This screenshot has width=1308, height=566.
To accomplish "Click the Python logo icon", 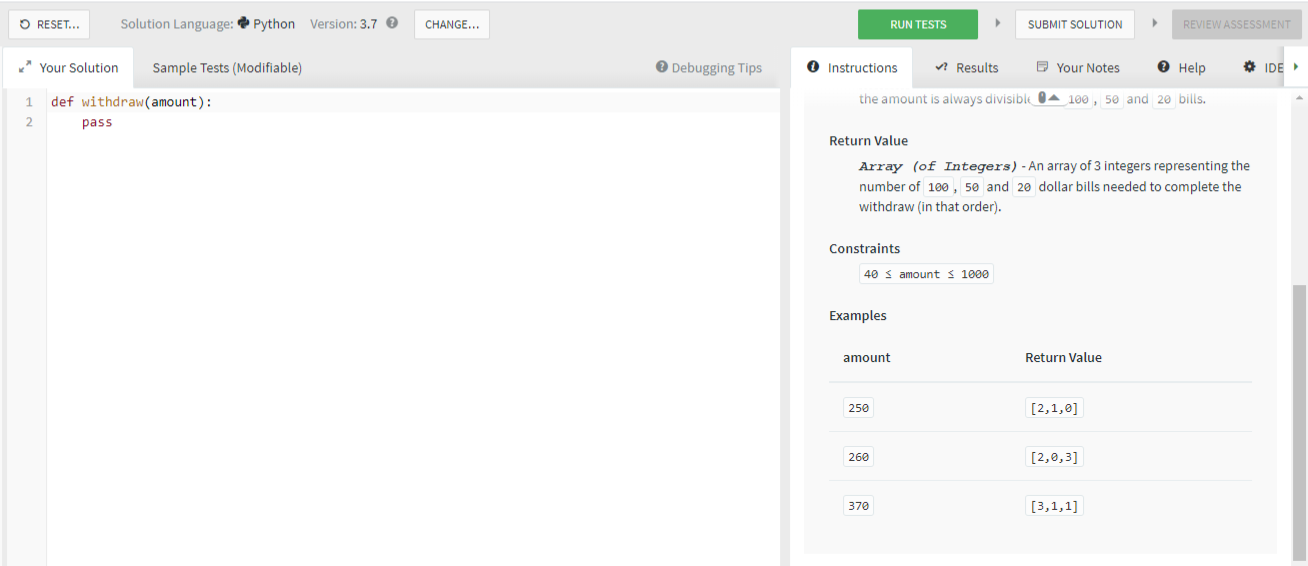I will (243, 23).
